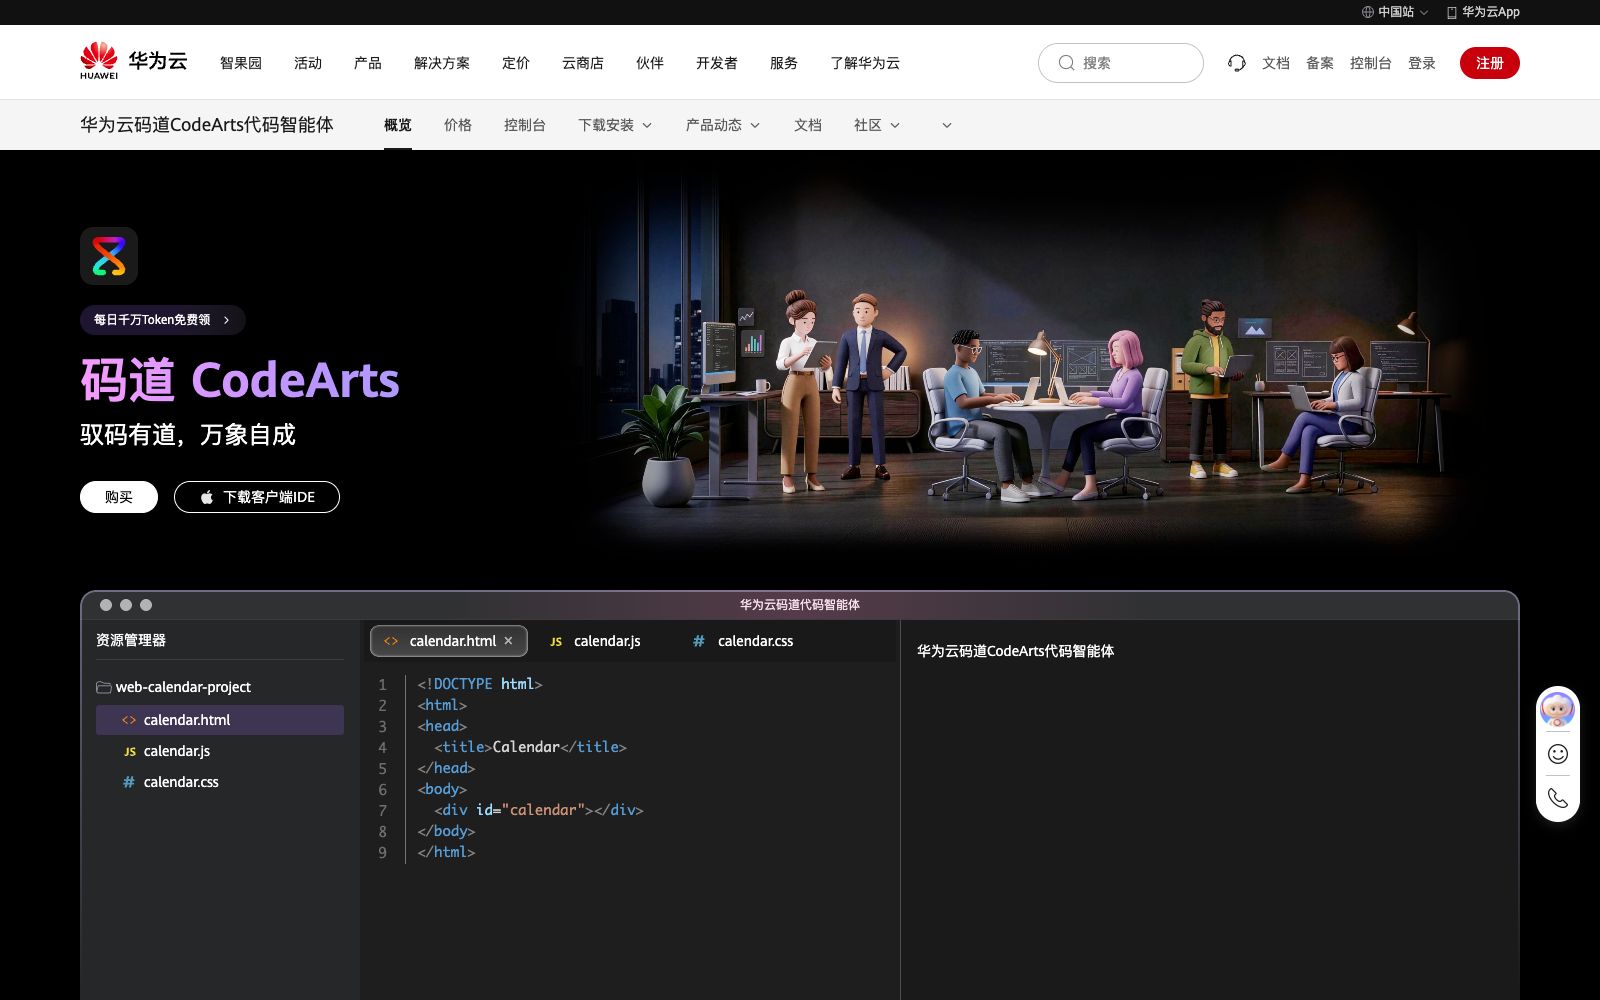
Task: Open the 伙伴 menu
Action: click(650, 63)
